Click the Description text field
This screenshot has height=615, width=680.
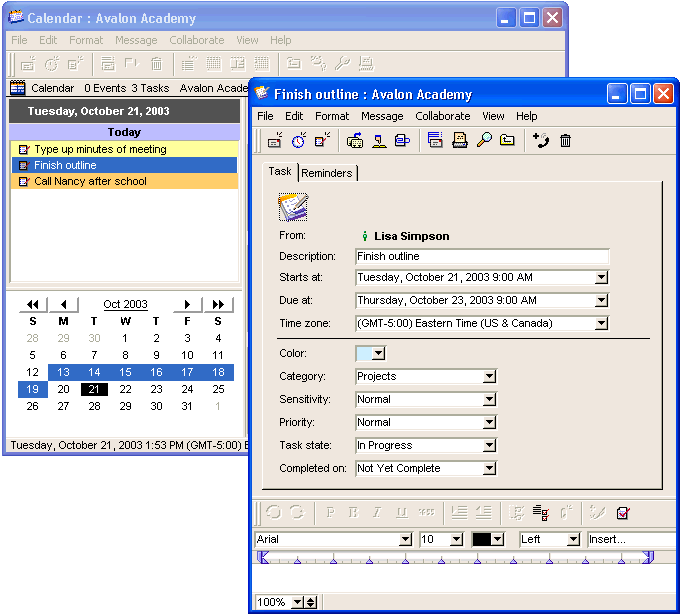click(x=482, y=256)
